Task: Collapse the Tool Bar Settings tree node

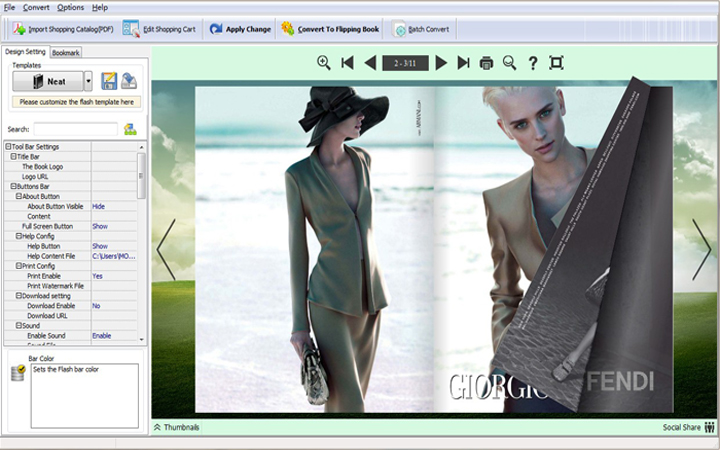Action: 8,147
